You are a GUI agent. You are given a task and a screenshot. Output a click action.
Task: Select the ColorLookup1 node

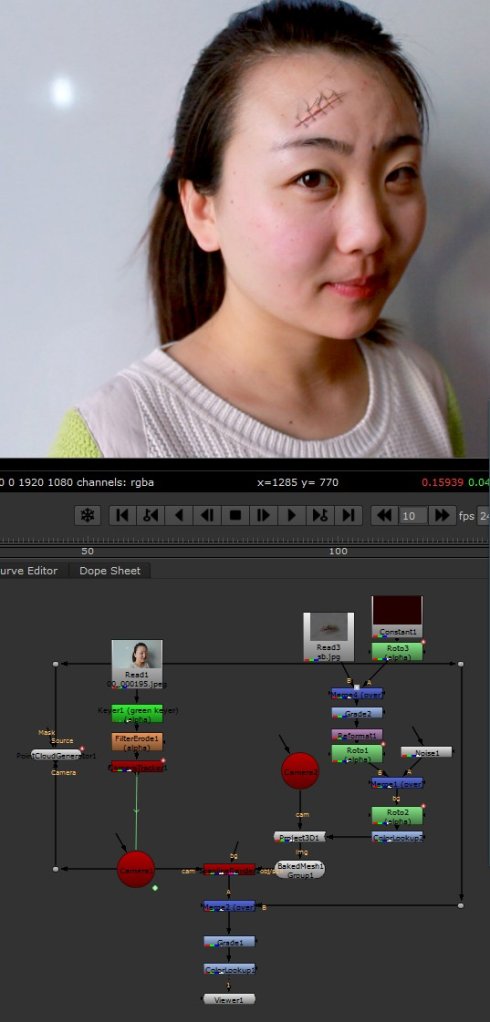tap(229, 969)
